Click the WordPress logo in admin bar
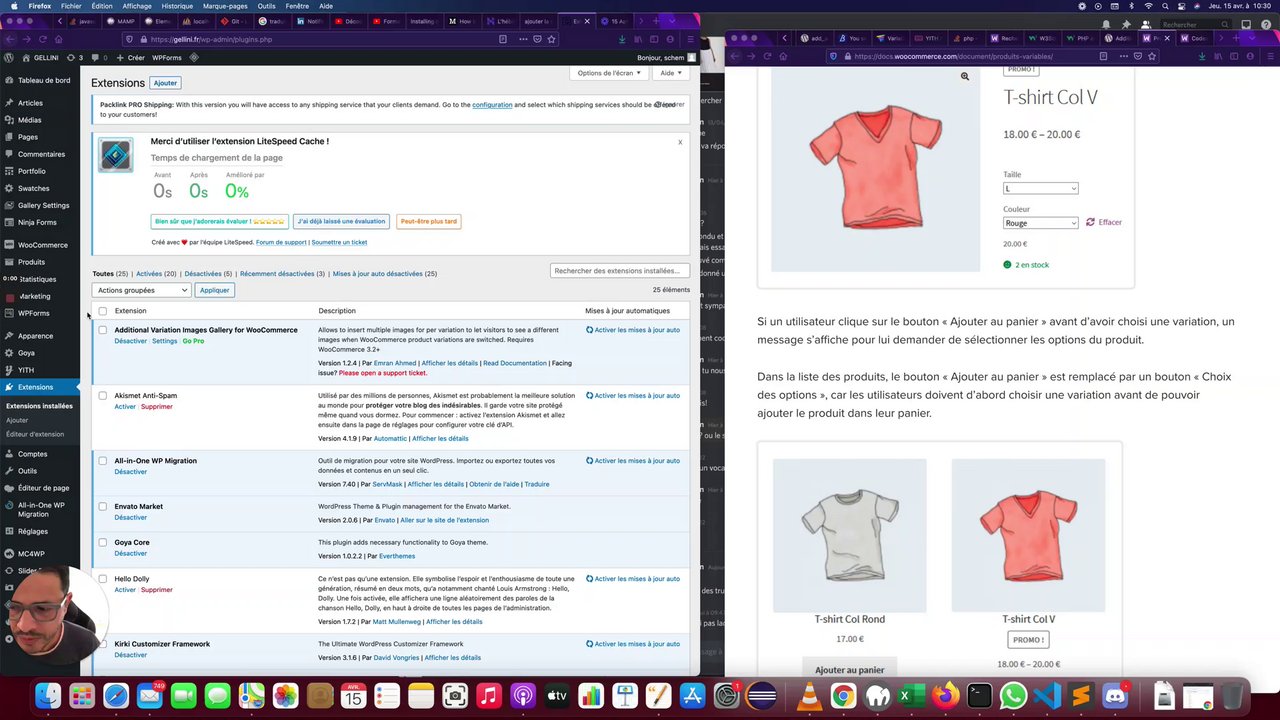The width and height of the screenshot is (1280, 720). pyautogui.click(x=9, y=58)
